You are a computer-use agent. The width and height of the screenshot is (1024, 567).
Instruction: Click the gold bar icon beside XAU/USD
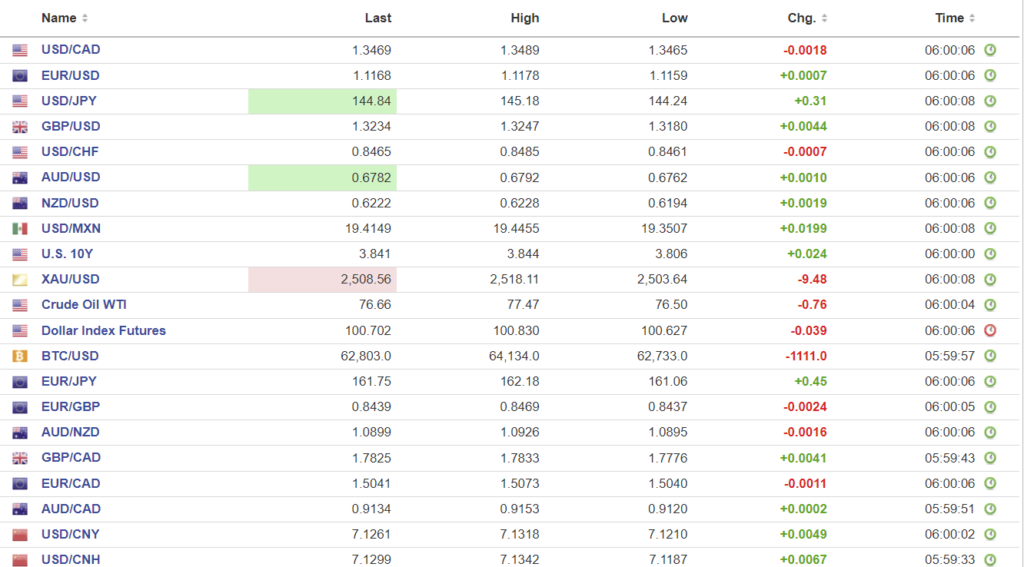point(20,280)
